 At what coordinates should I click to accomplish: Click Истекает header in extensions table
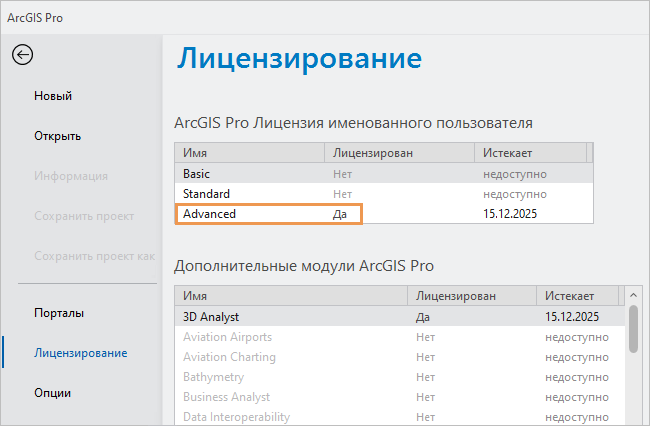coord(577,296)
